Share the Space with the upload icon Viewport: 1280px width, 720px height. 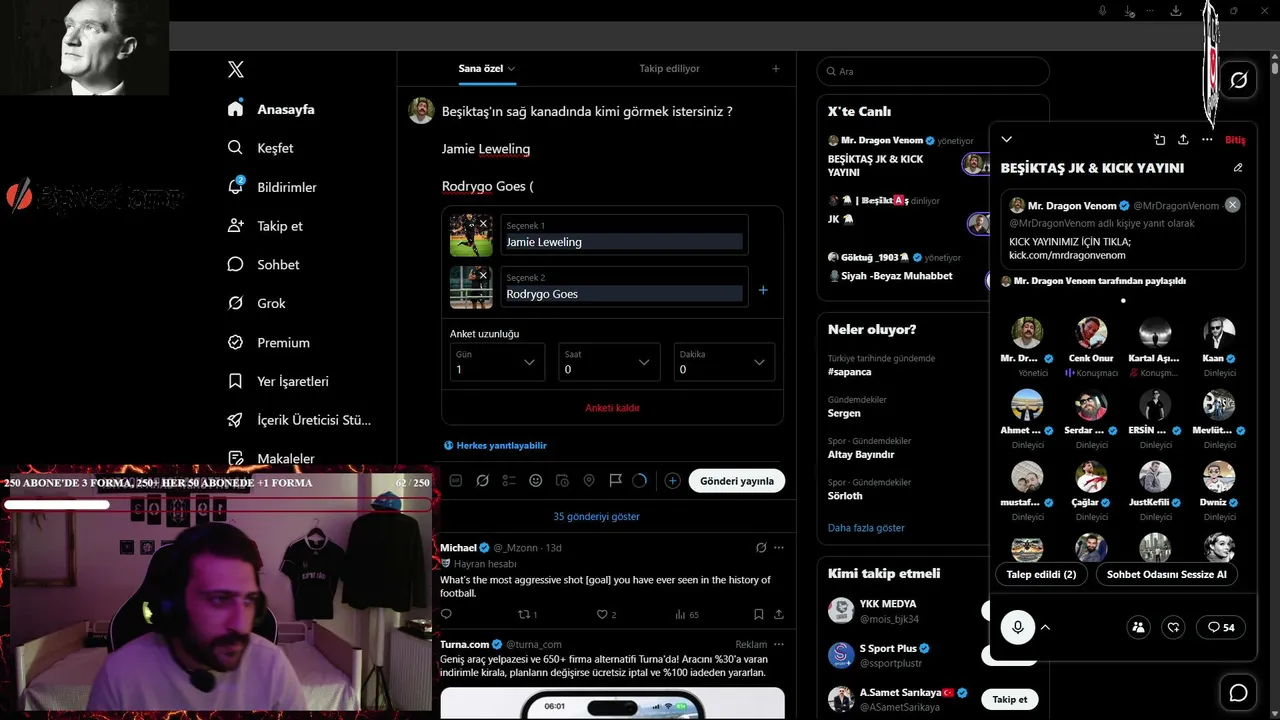1183,140
